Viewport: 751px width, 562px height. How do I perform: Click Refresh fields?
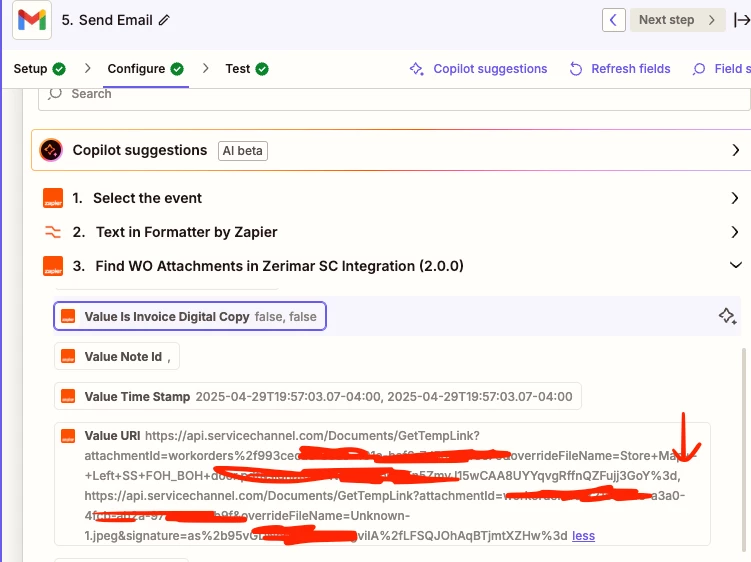[620, 69]
